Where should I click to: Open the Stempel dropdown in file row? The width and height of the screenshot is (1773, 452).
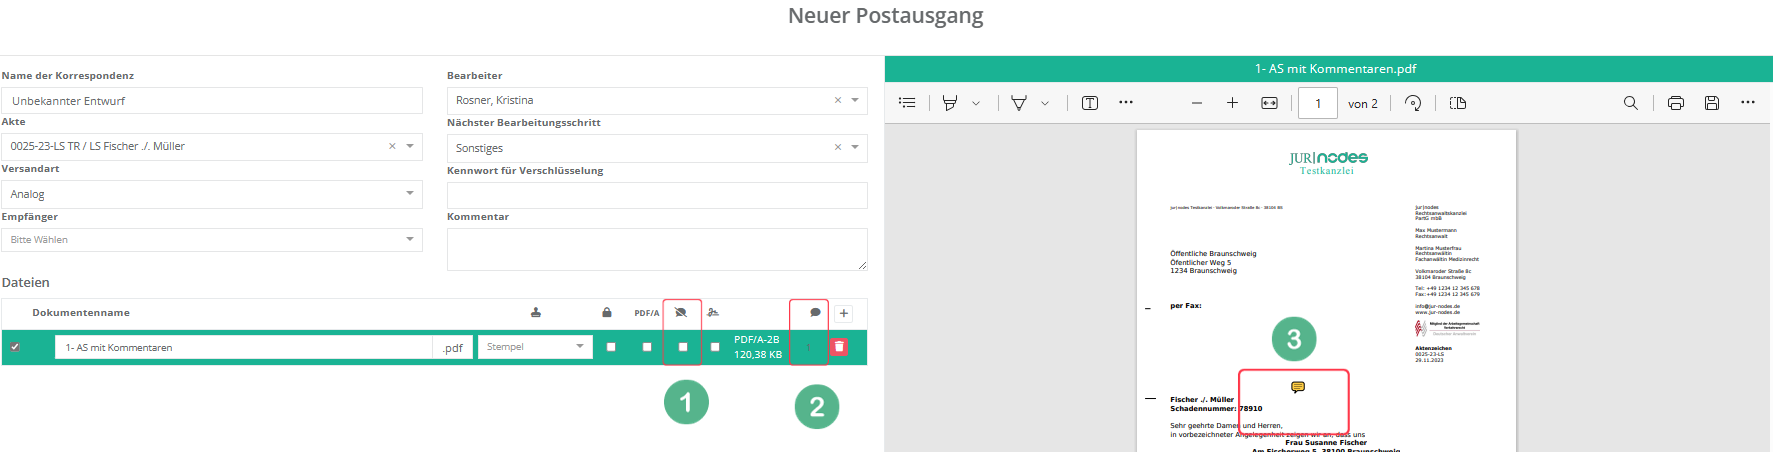click(535, 347)
